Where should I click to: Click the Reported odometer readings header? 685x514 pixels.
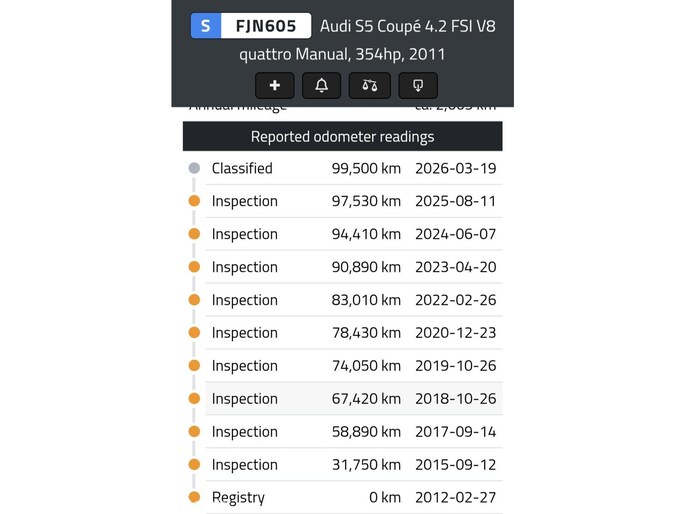(342, 136)
